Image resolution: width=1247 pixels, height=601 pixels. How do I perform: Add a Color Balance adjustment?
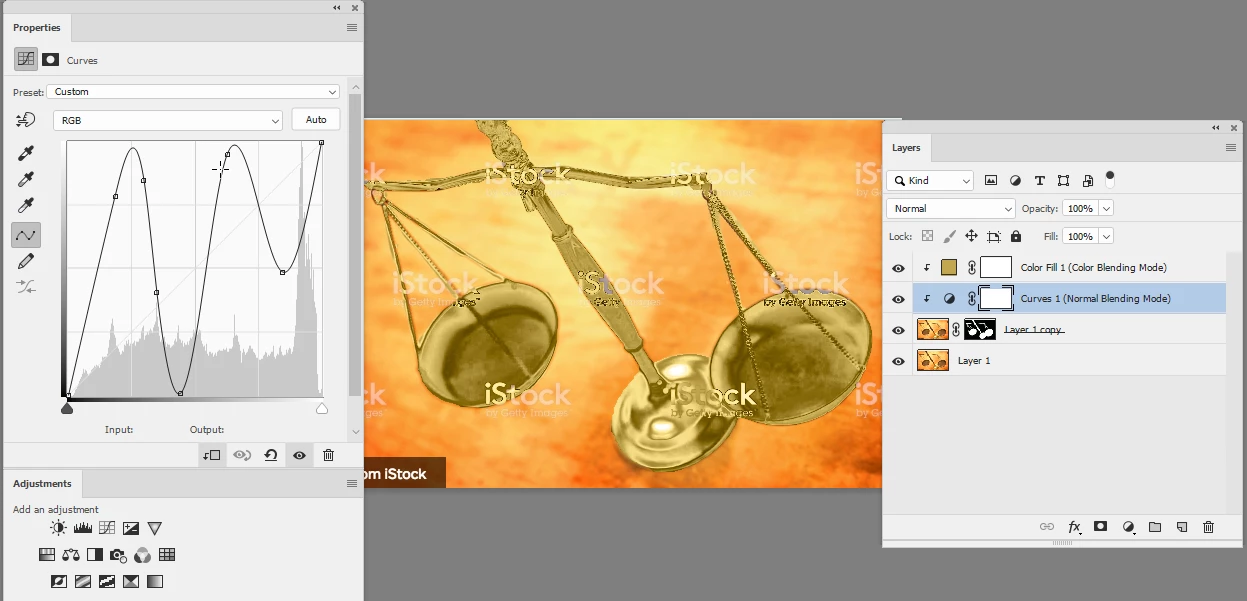pos(71,554)
